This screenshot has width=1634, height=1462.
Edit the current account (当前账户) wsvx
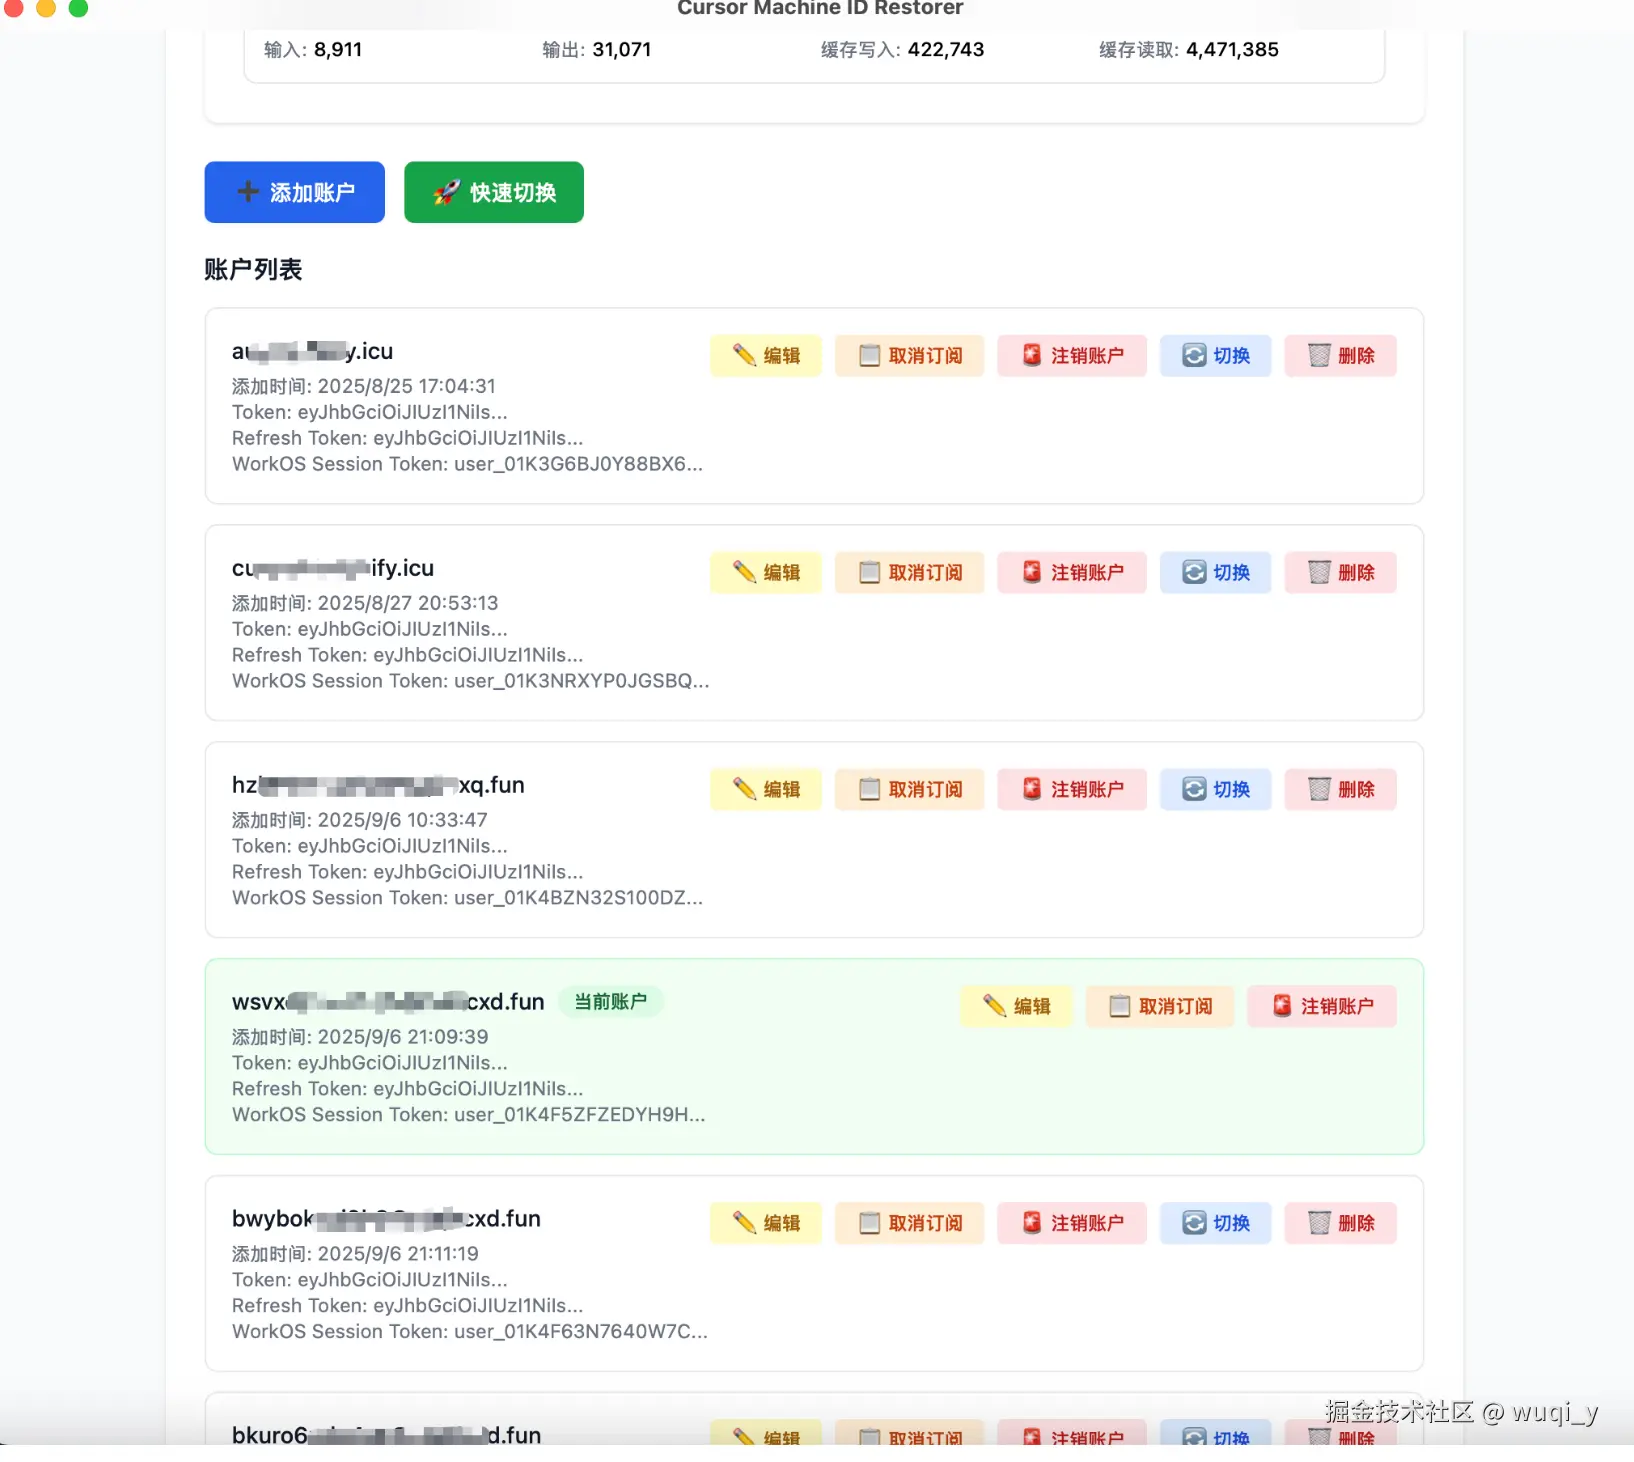point(1016,1007)
